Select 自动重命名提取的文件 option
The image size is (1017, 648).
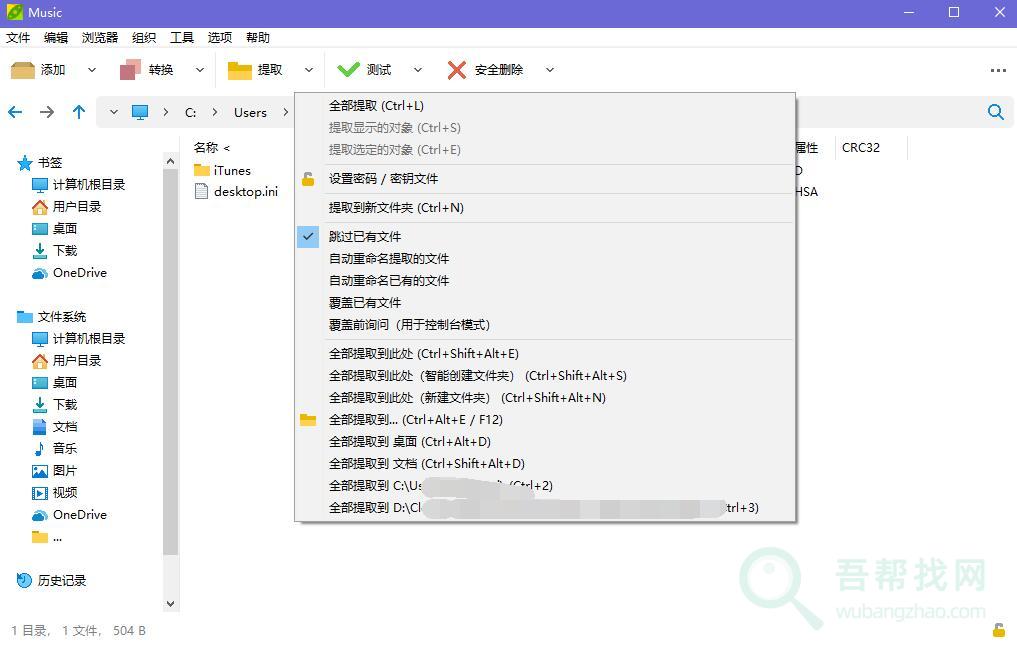pos(389,259)
